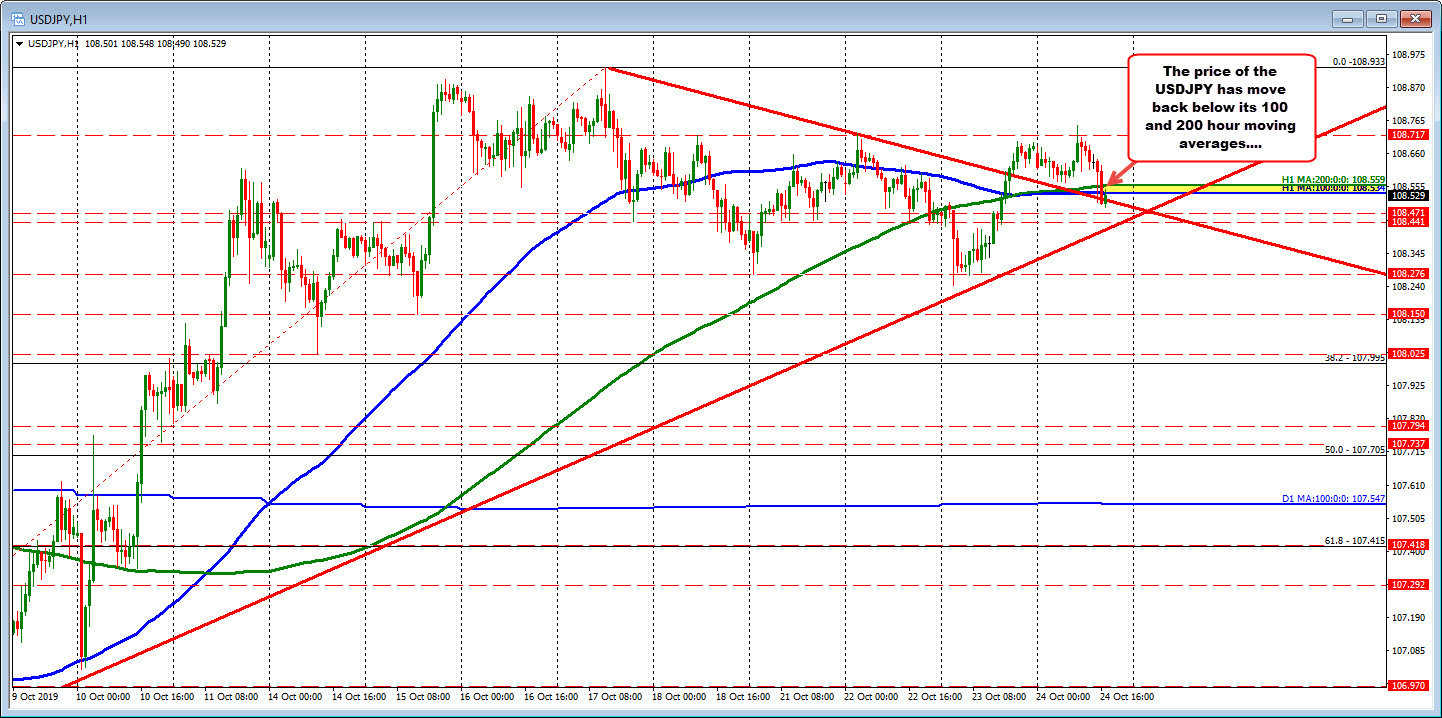This screenshot has height=718, width=1442.
Task: Select the 108.276 red price label
Action: [x=1408, y=274]
